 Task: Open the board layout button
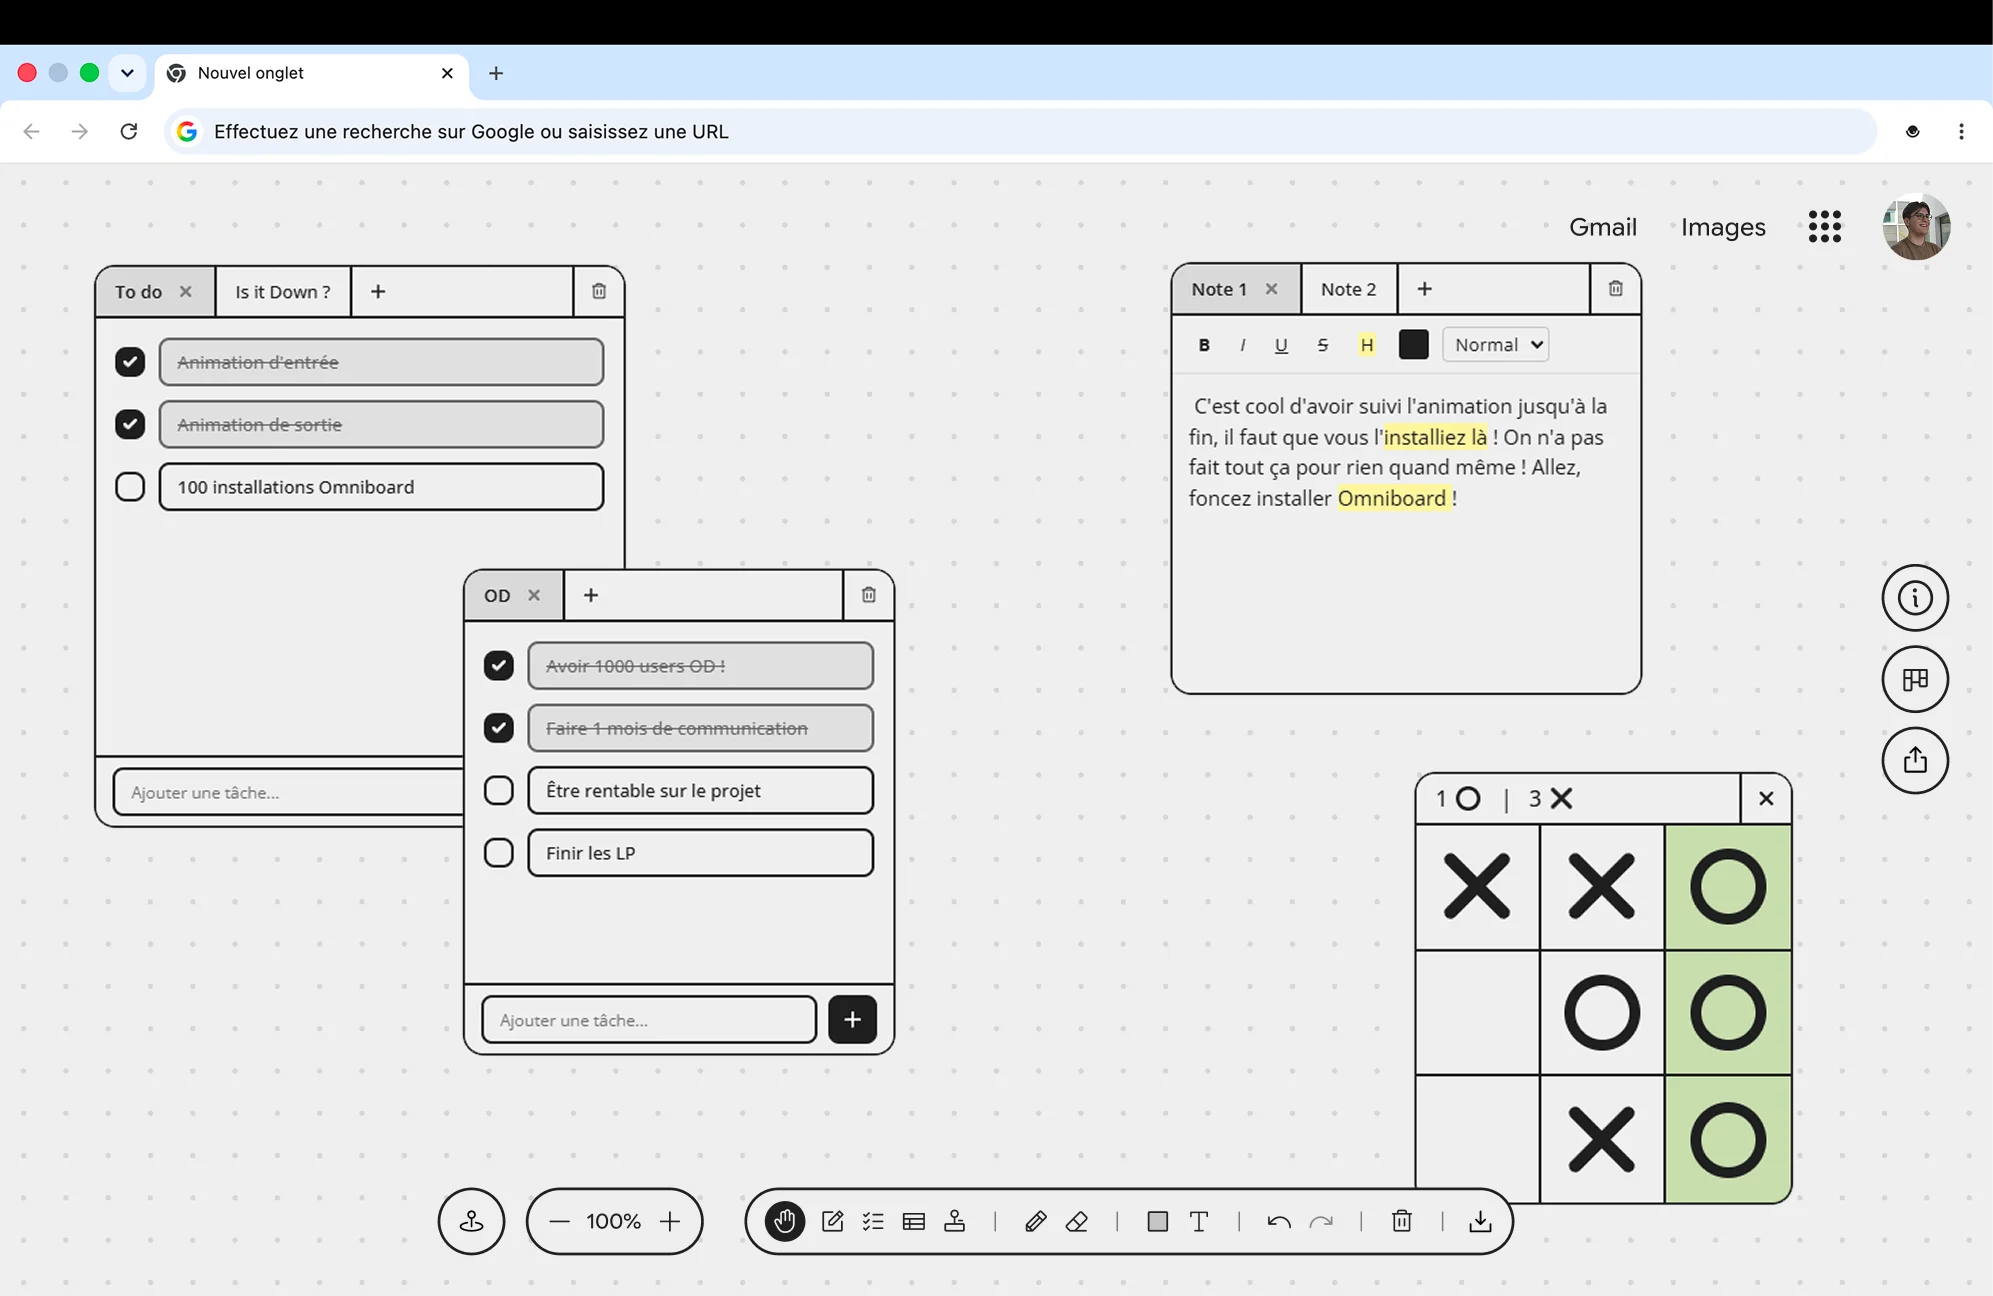click(1915, 679)
